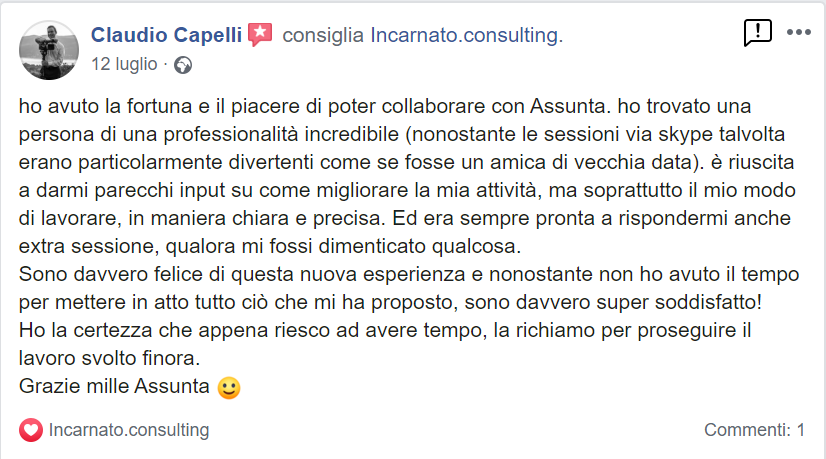Image resolution: width=826 pixels, height=459 pixels.
Task: Click the red star recommendation badge
Action: 260,35
